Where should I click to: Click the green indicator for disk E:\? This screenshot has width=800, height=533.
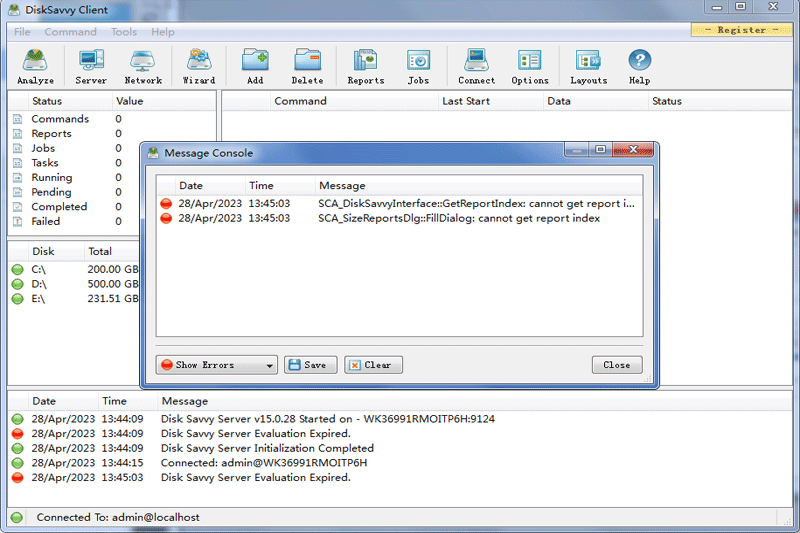pos(18,299)
